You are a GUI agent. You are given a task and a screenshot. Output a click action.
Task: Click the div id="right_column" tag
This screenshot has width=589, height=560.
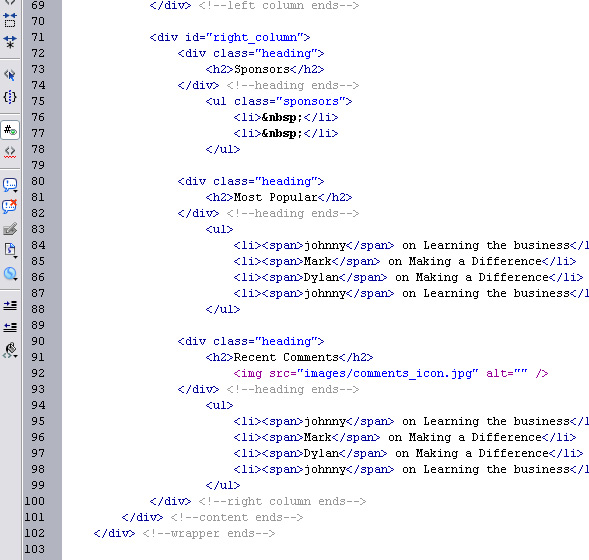[x=230, y=38]
